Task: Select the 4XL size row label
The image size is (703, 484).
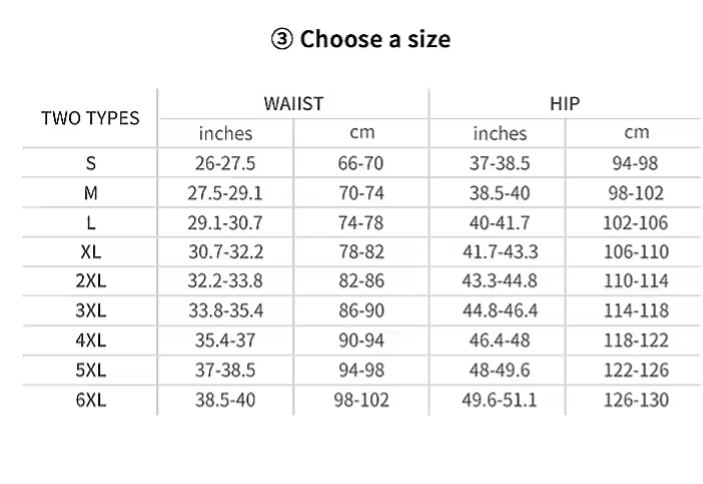Action: pos(90,341)
